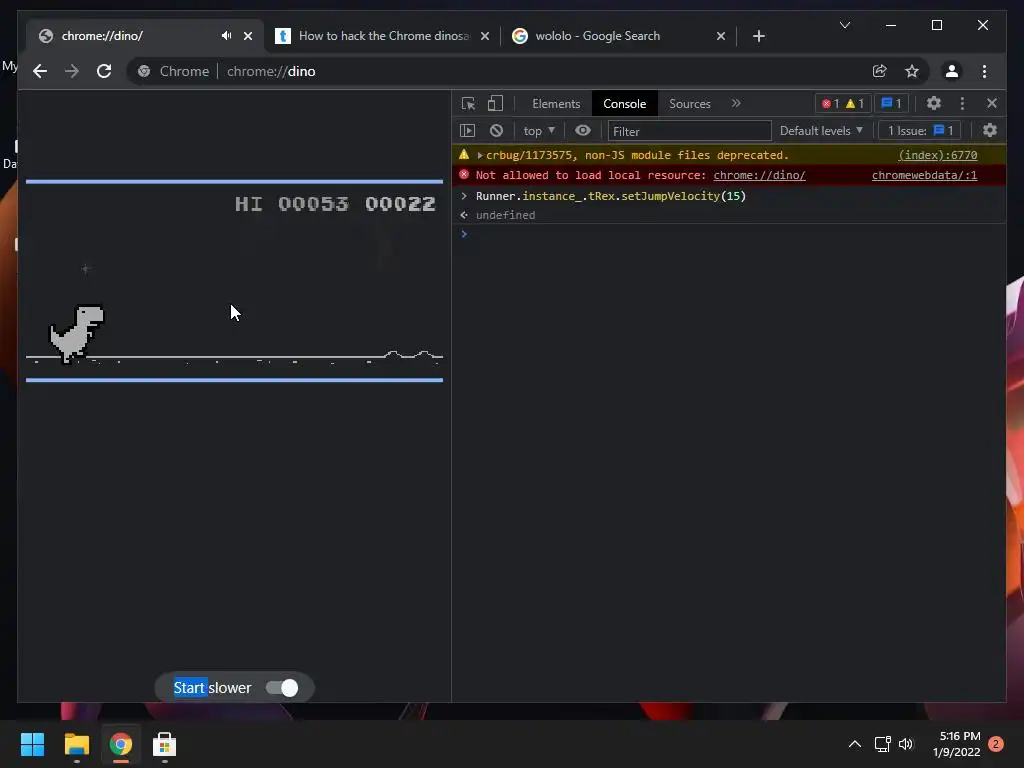Open DevTools settings gear icon
Viewport: 1024px width, 768px height.
934,103
